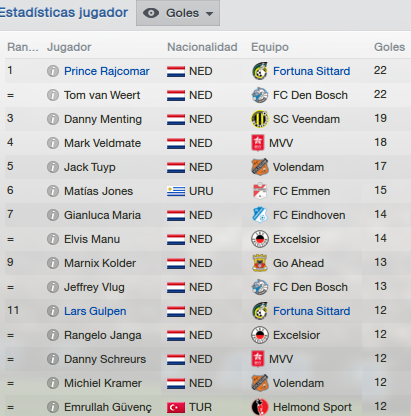Sort table by Jugador column header
411x416 pixels.
(x=69, y=47)
